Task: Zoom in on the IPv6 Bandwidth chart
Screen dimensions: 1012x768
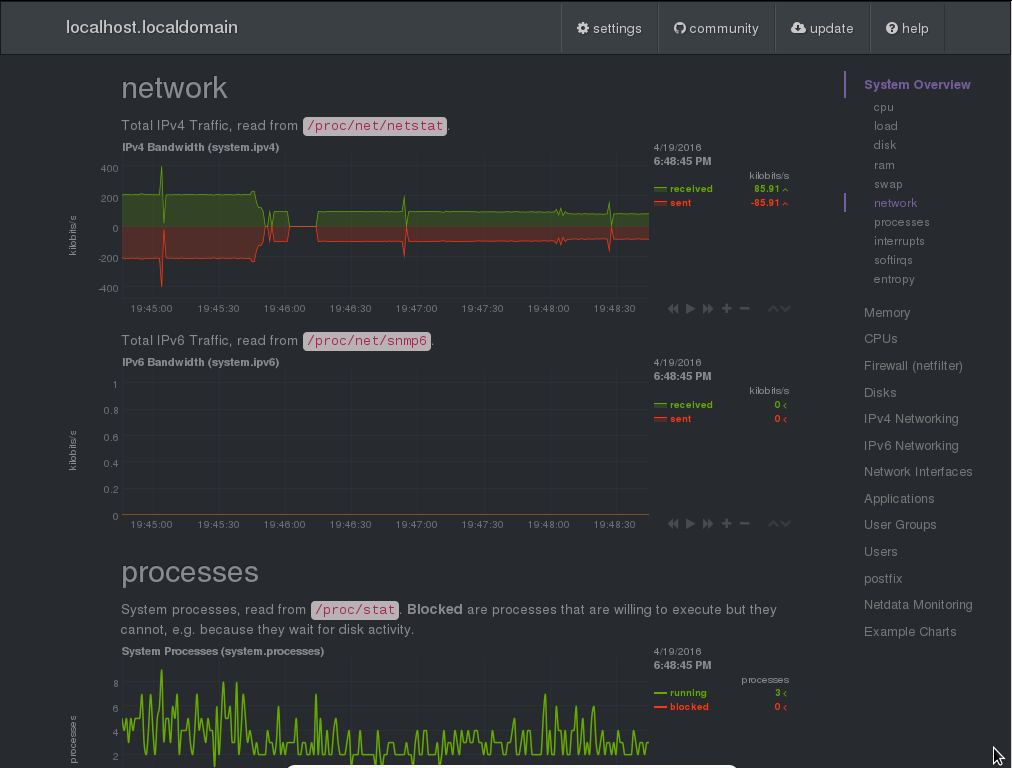Action: click(x=726, y=523)
